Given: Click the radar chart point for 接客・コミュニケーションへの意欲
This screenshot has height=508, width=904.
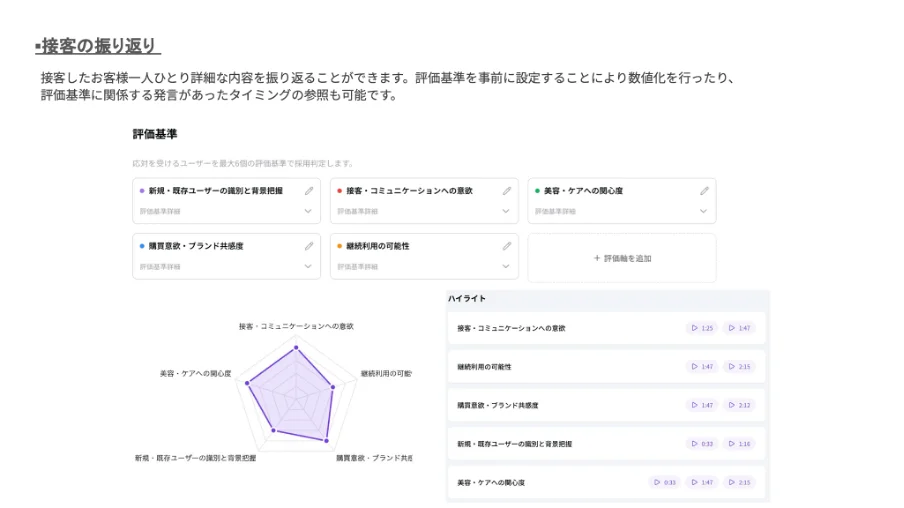Looking at the screenshot, I should pyautogui.click(x=296, y=348).
